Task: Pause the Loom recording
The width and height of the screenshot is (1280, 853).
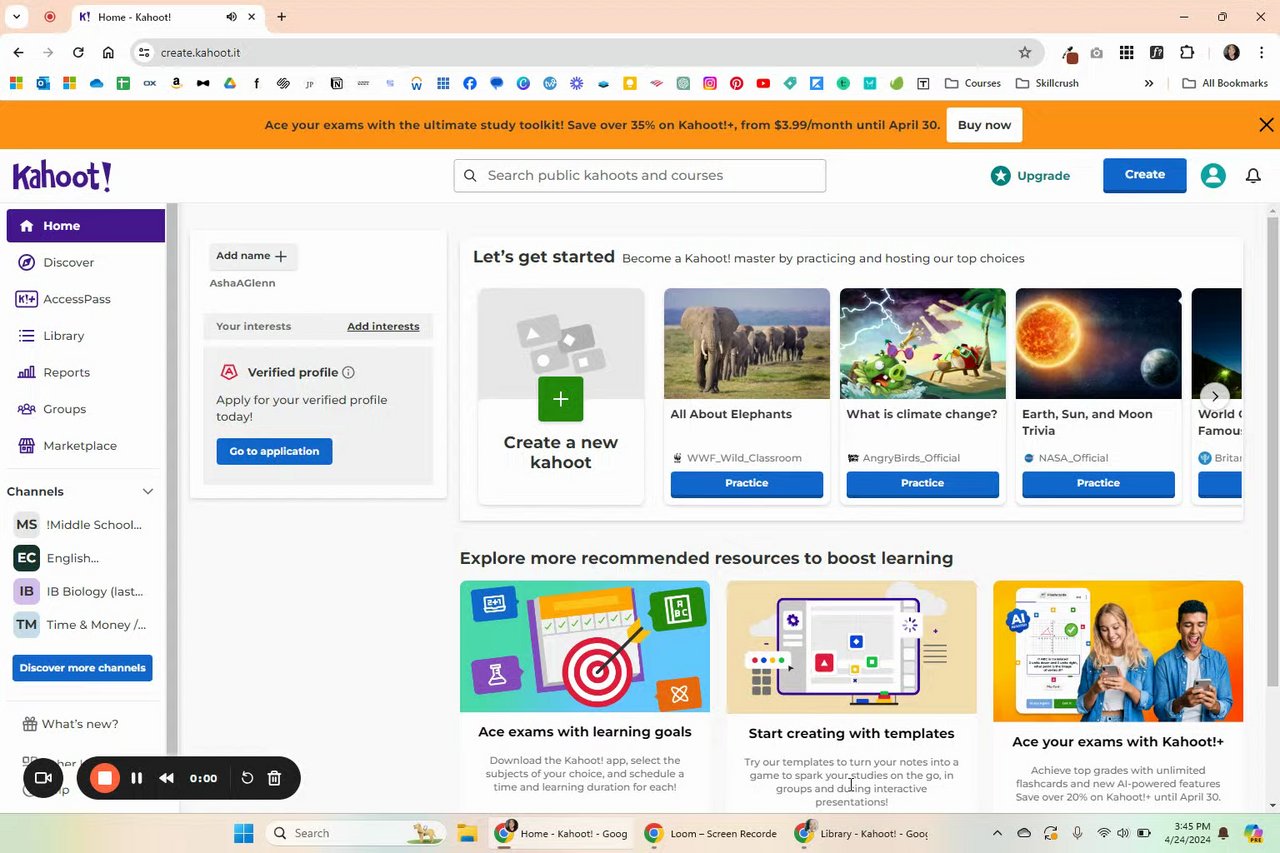Action: click(x=137, y=778)
